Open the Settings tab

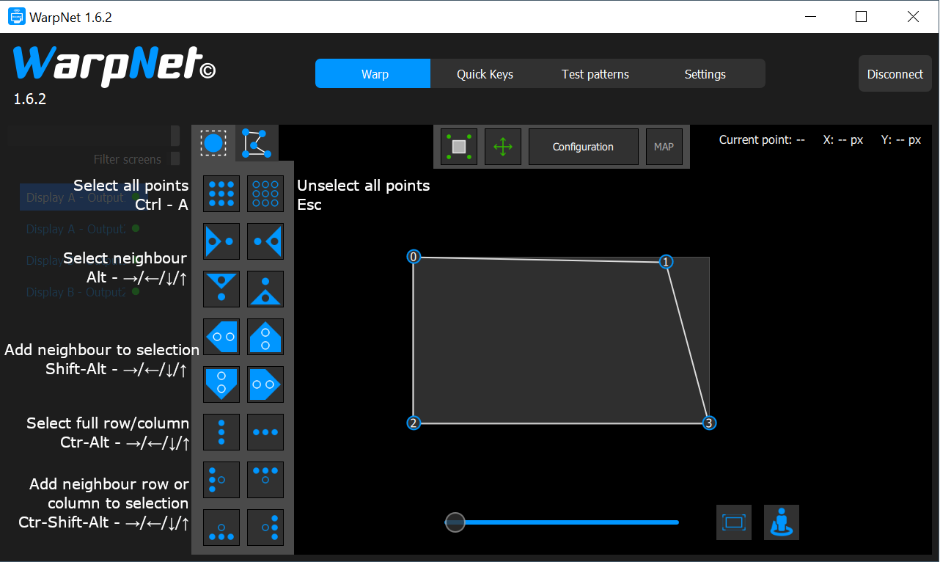(705, 74)
